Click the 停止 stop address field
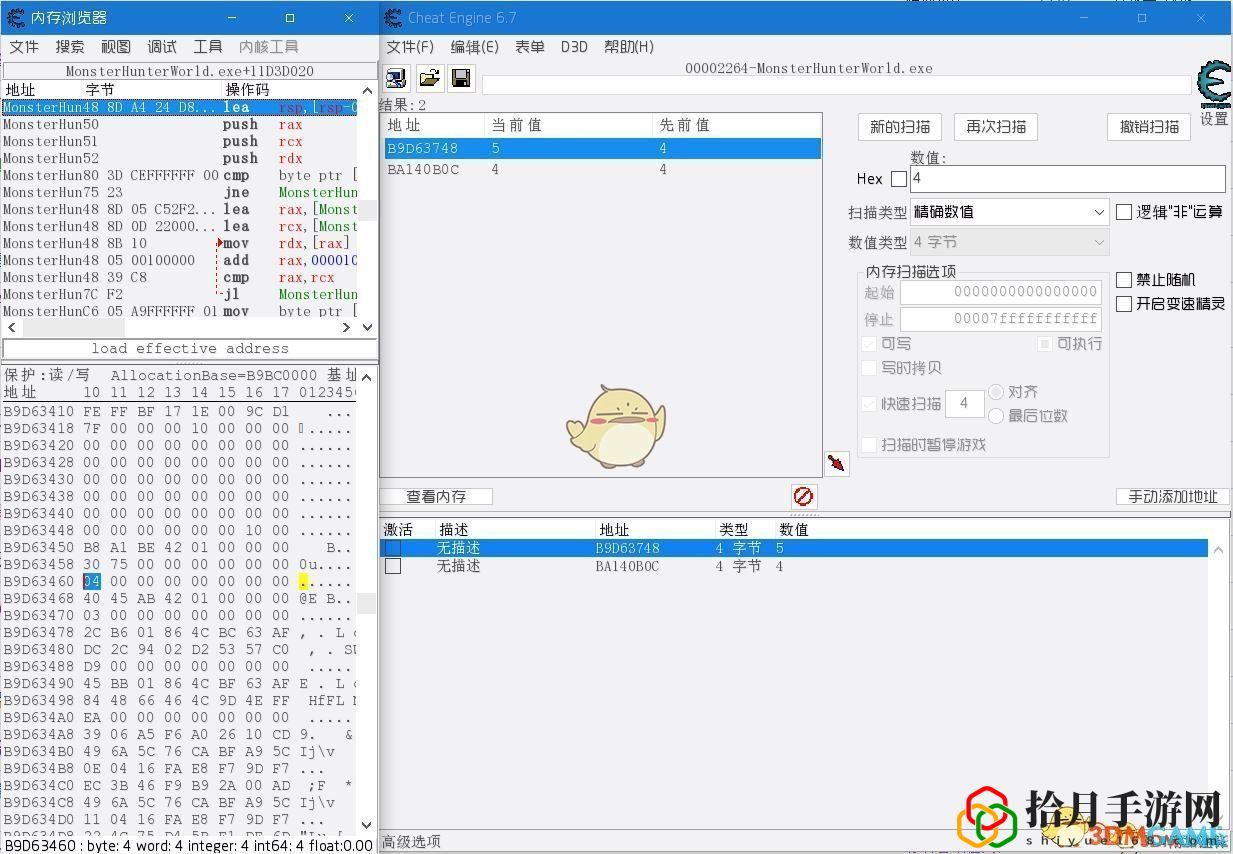Viewport: 1233px width, 854px height. pos(1001,319)
